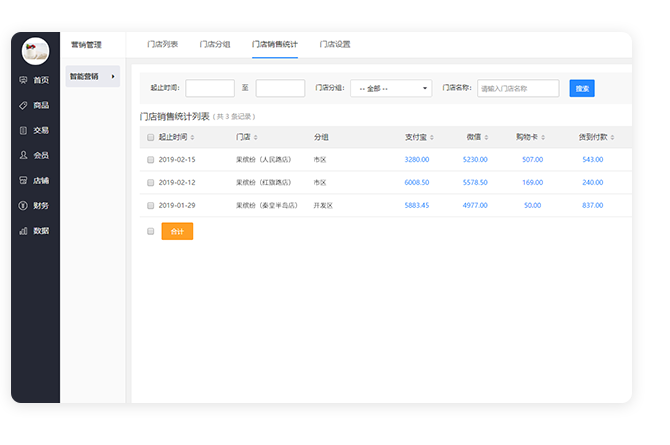This screenshot has height=445, width=670.
Task: Select 营销管理 heading
Action: click(x=86, y=45)
